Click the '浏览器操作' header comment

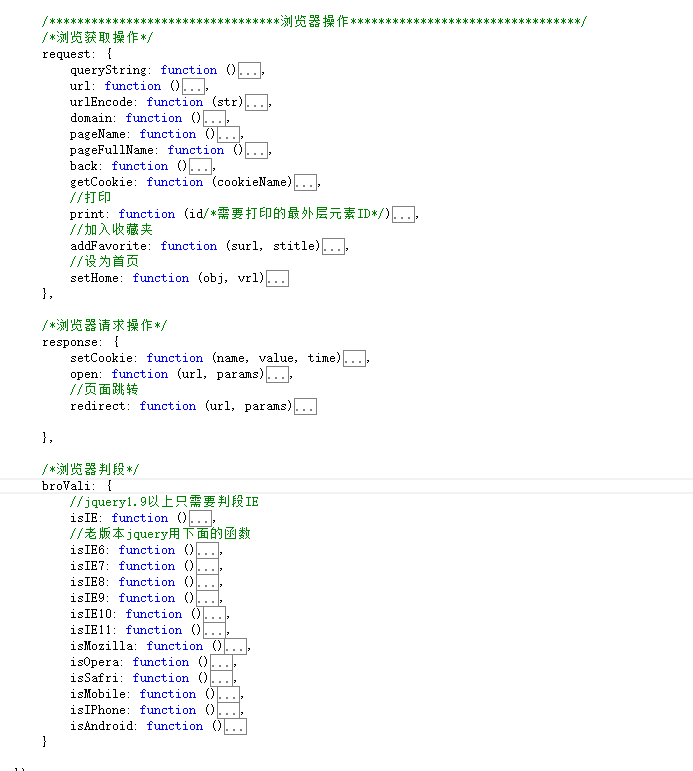314,21
